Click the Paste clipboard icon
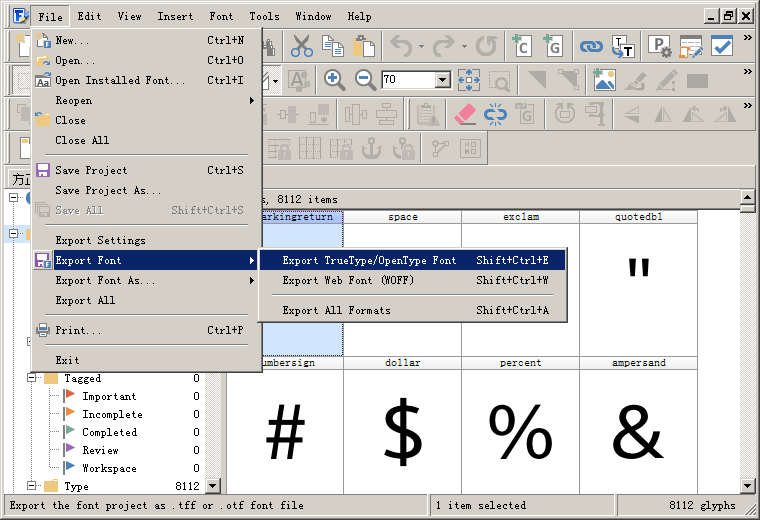760x520 pixels. click(x=364, y=47)
